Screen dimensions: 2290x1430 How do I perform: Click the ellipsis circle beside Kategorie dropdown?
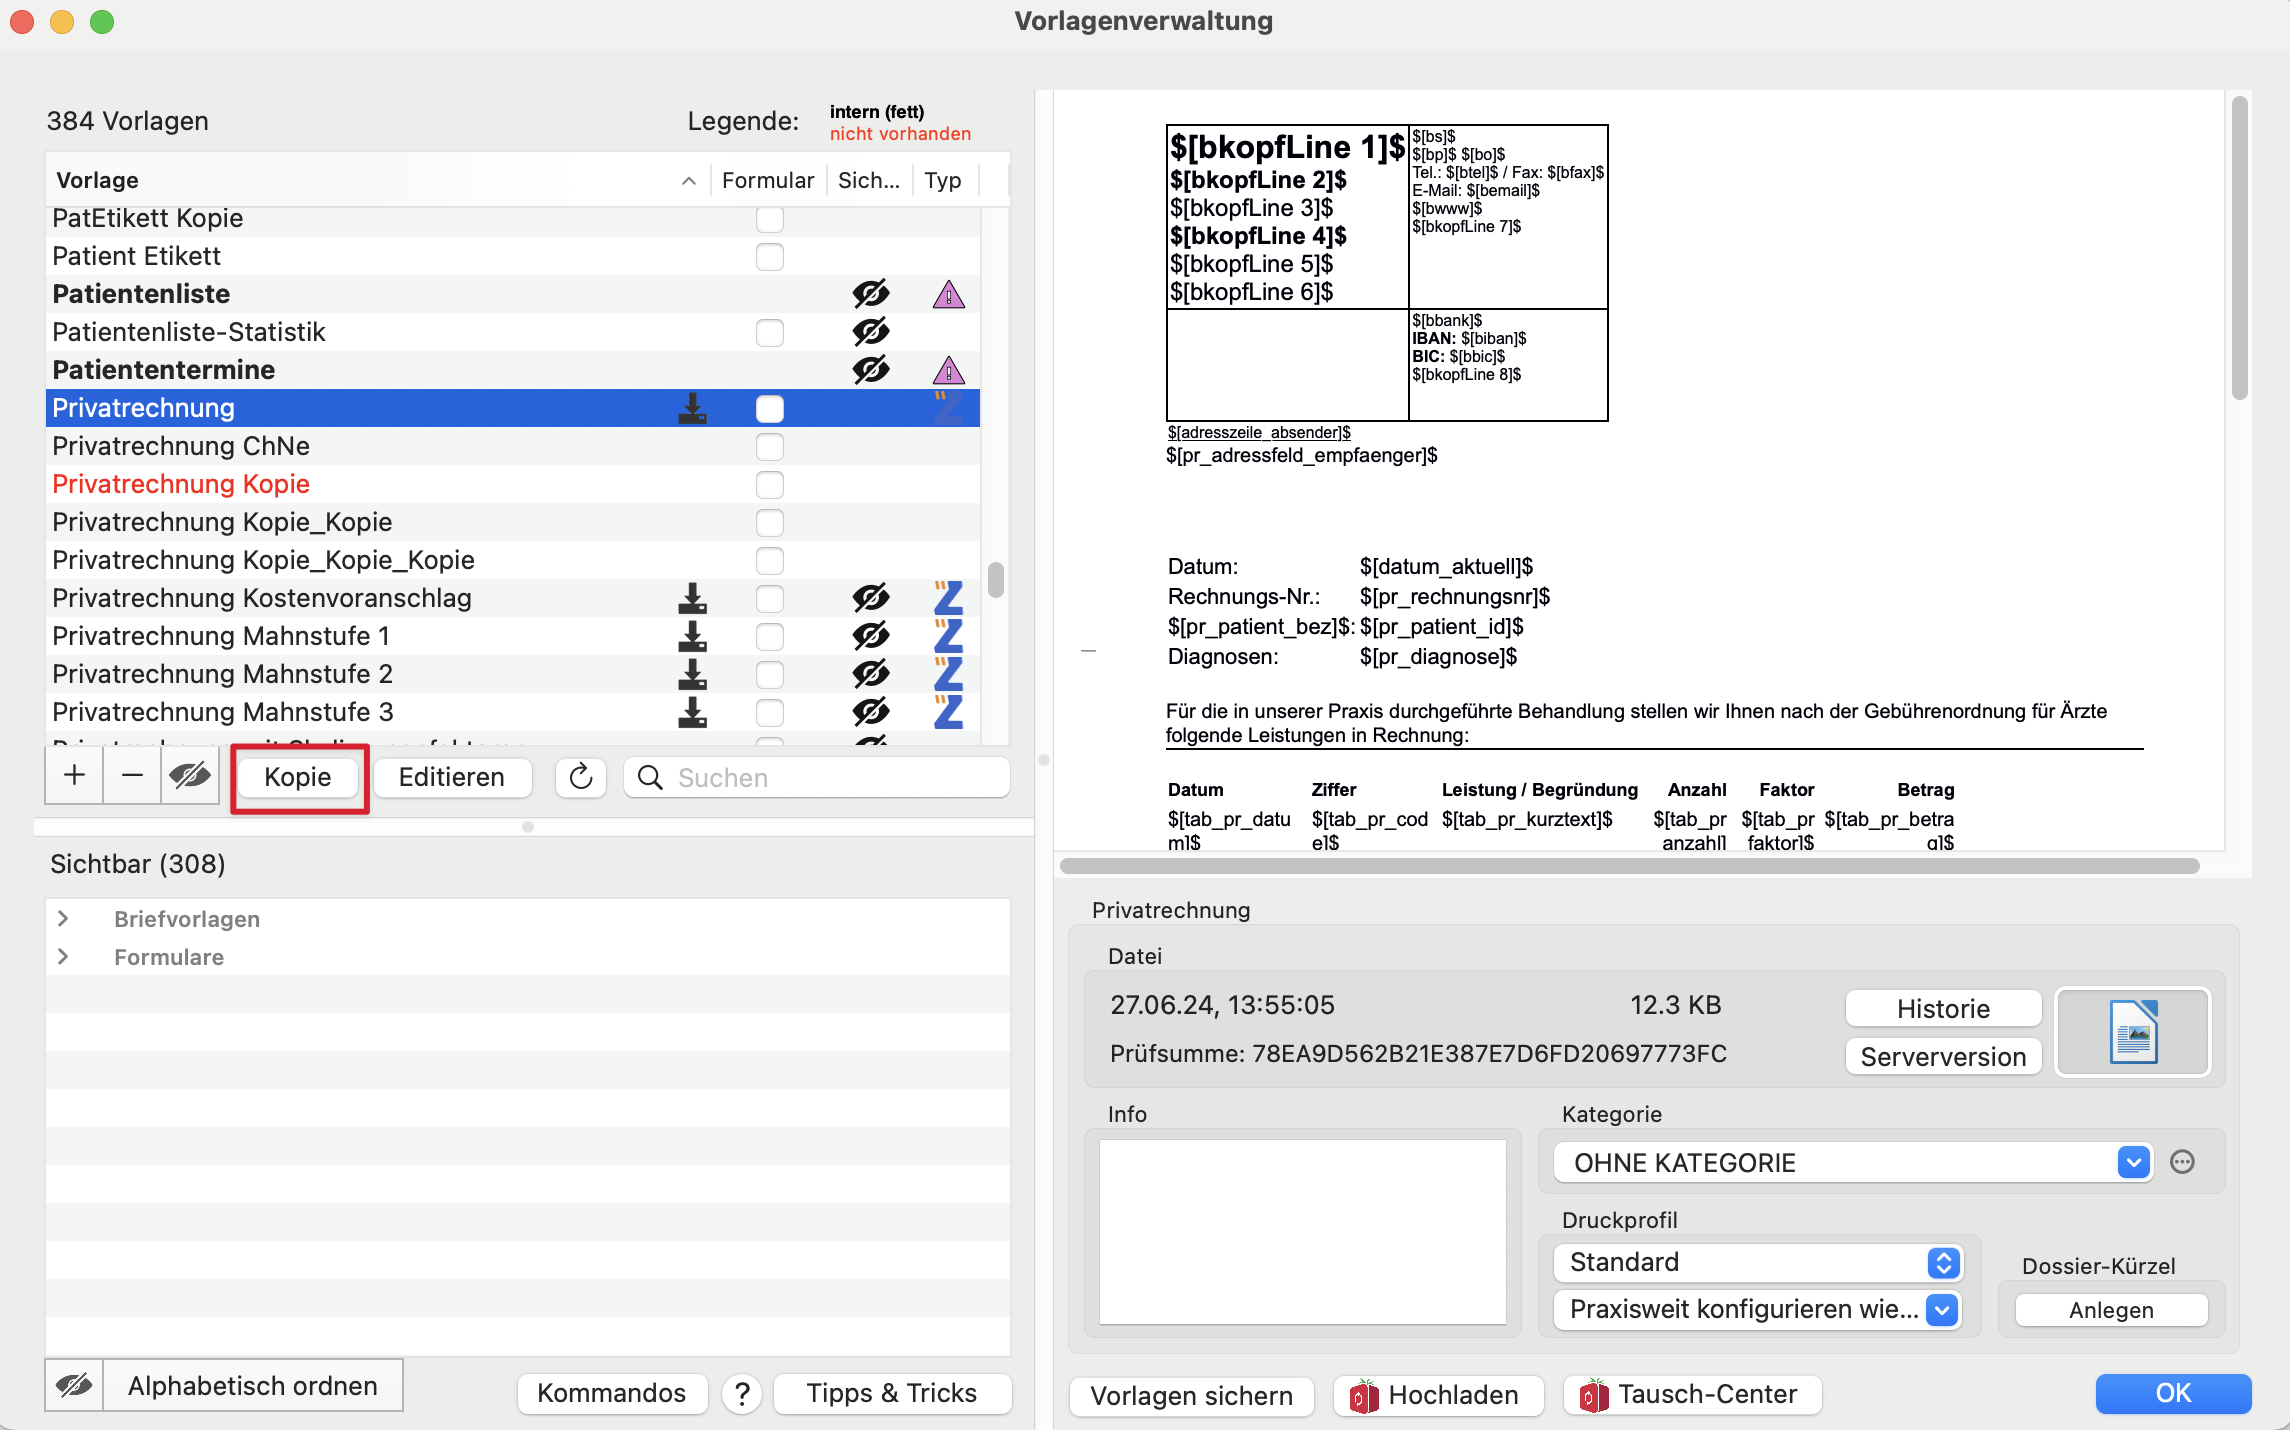click(2182, 1162)
